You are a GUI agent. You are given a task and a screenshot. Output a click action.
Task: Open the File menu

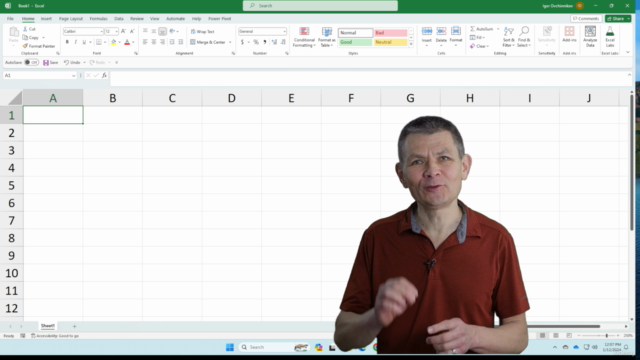[x=10, y=19]
